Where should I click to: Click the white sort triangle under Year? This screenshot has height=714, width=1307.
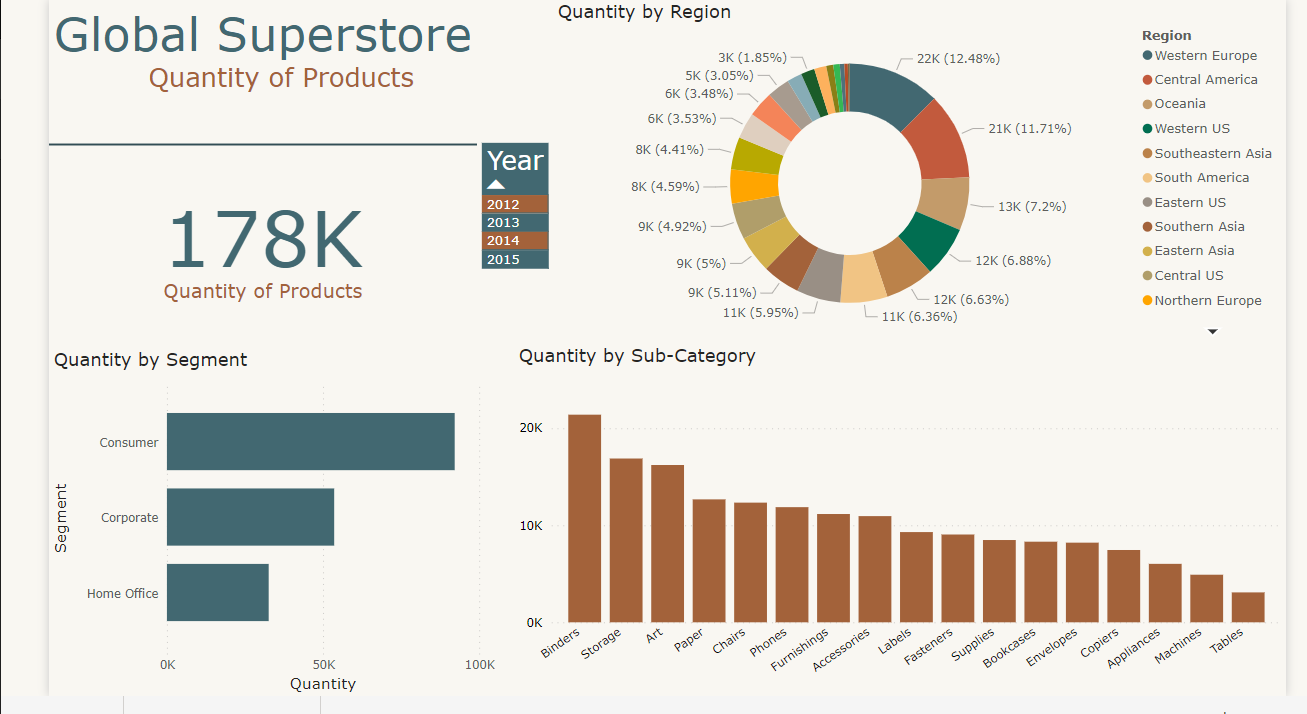[496, 185]
